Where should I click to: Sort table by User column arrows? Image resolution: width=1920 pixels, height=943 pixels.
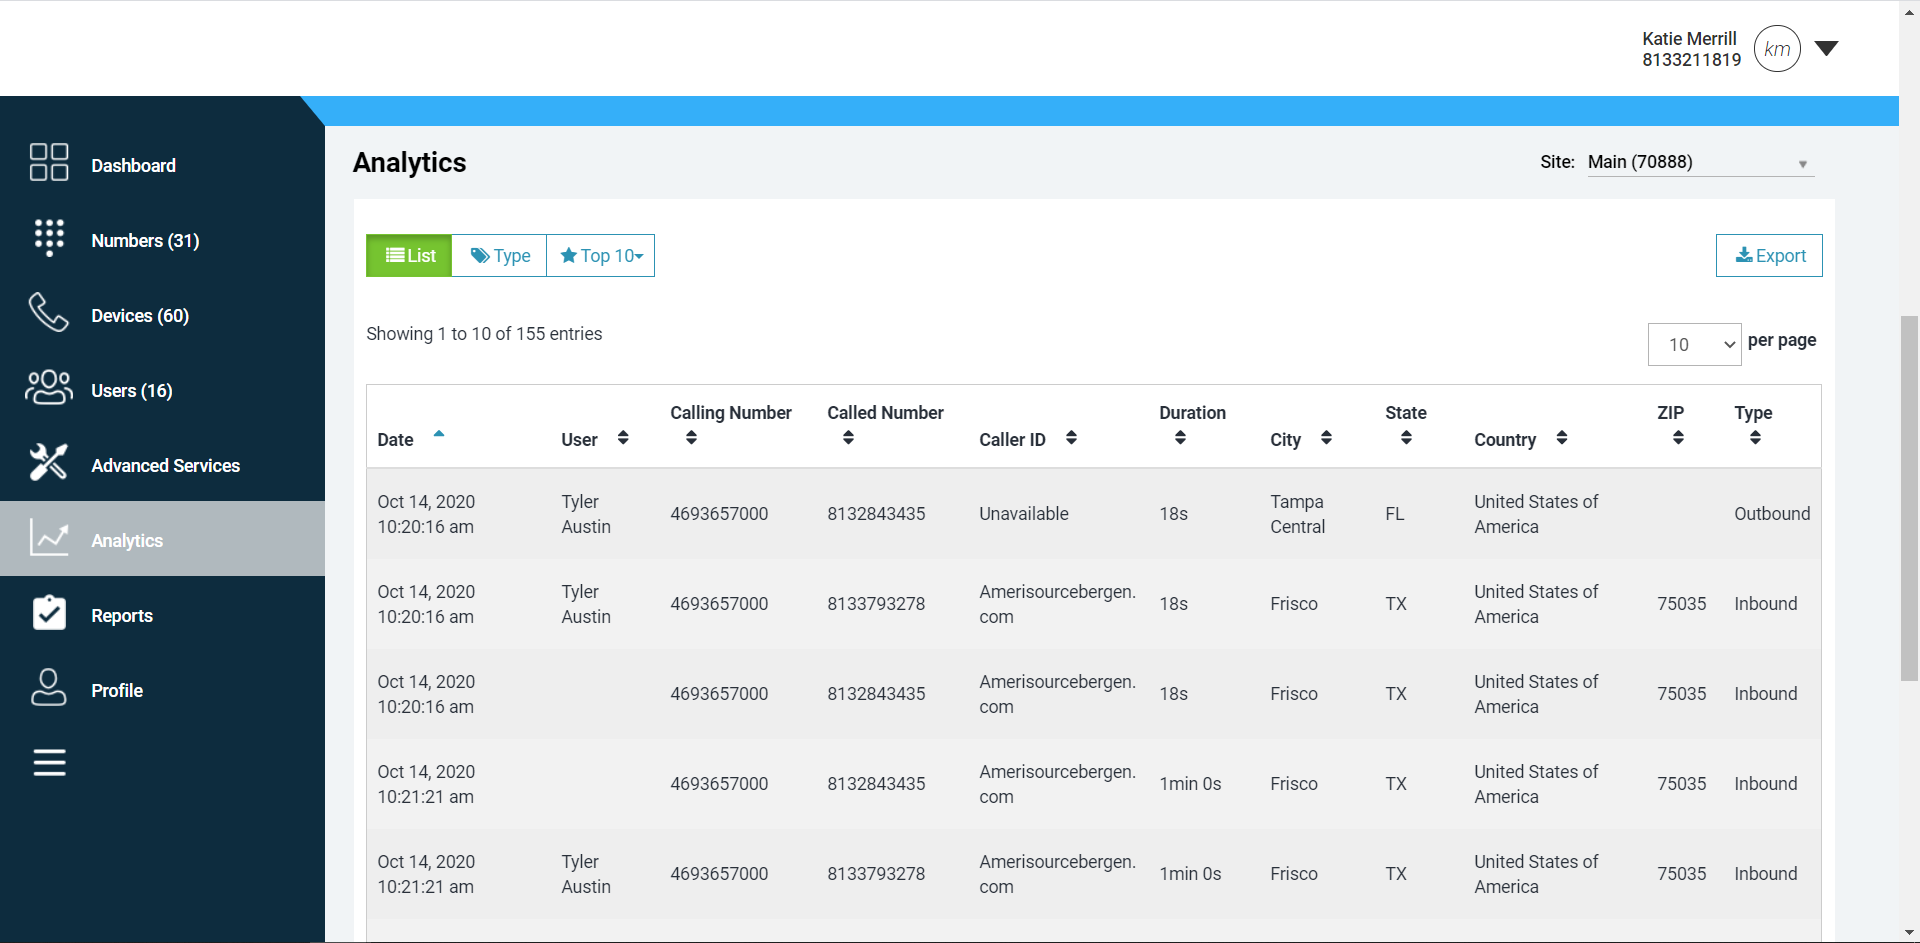623,438
